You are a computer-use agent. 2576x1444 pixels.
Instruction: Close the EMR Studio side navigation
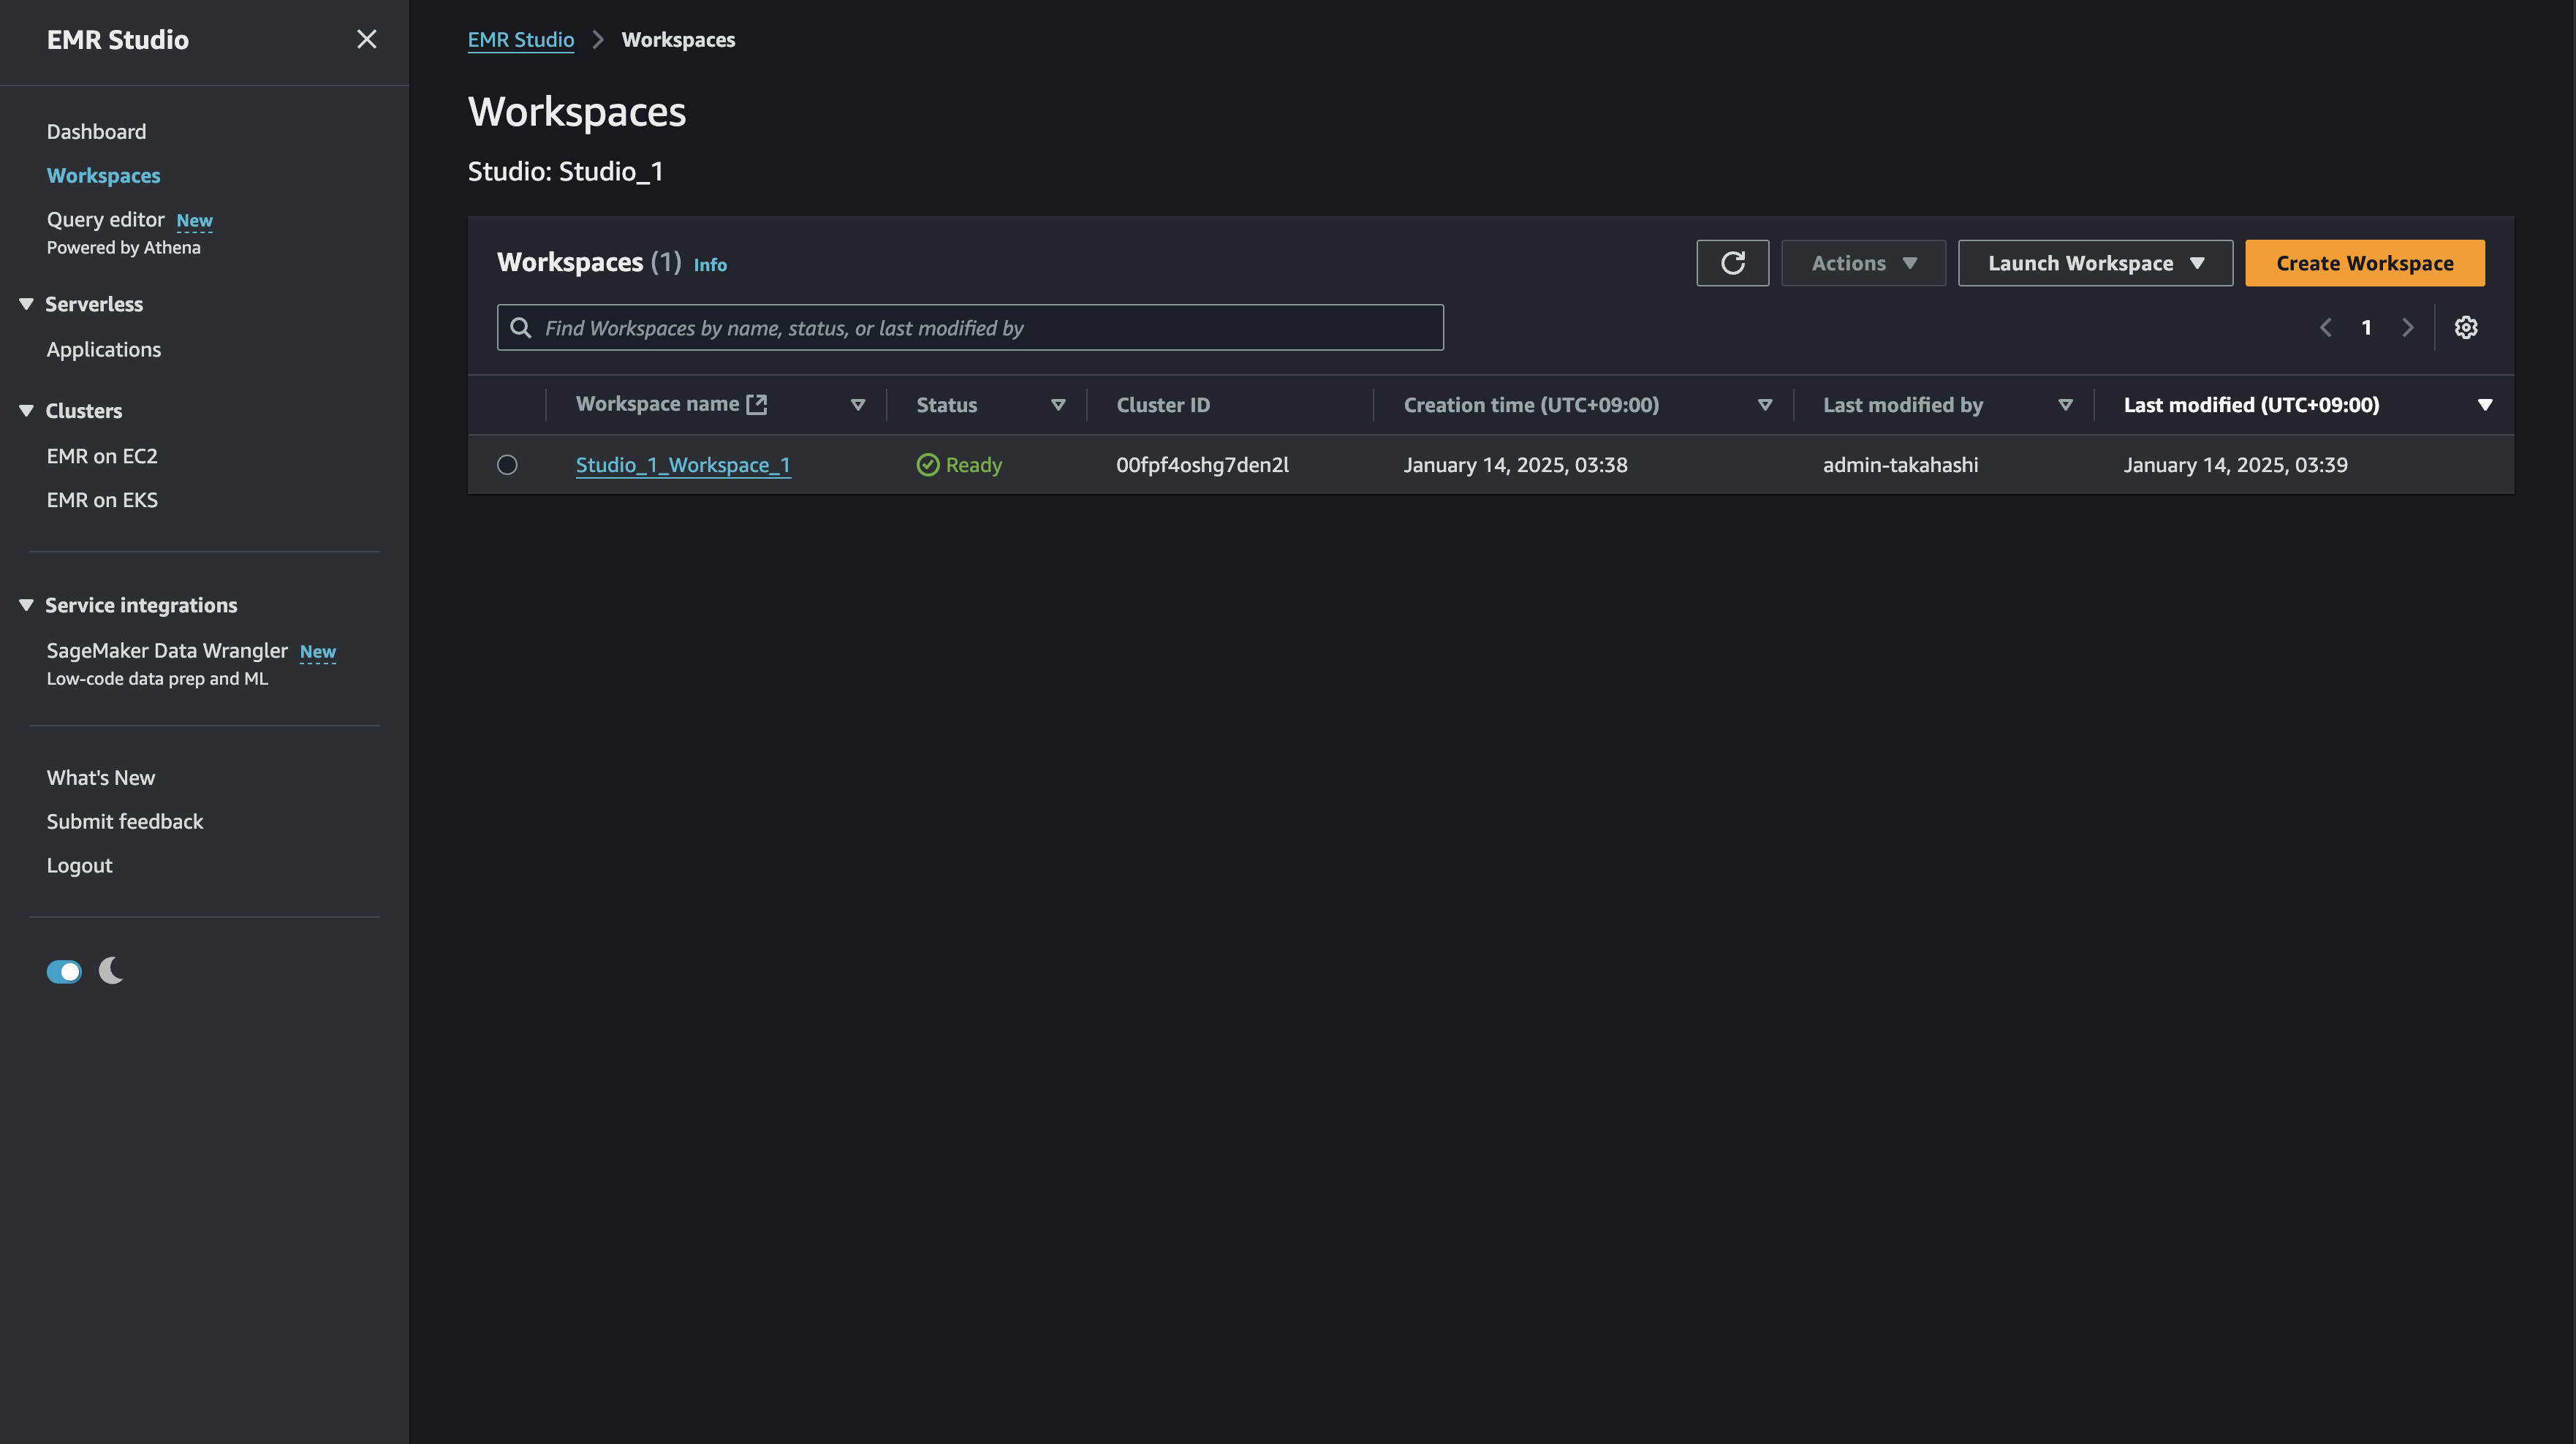pyautogui.click(x=367, y=39)
